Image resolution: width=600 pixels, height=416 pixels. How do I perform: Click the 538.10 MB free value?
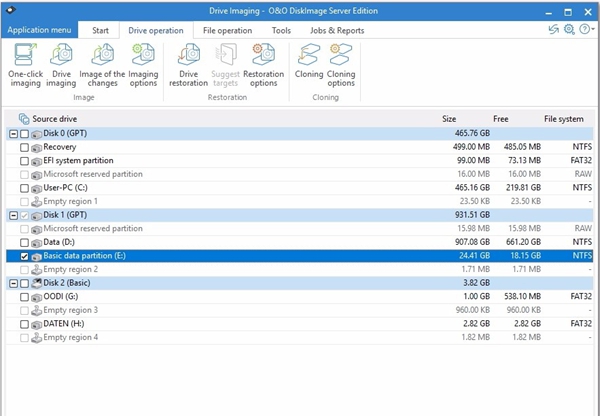(523, 297)
